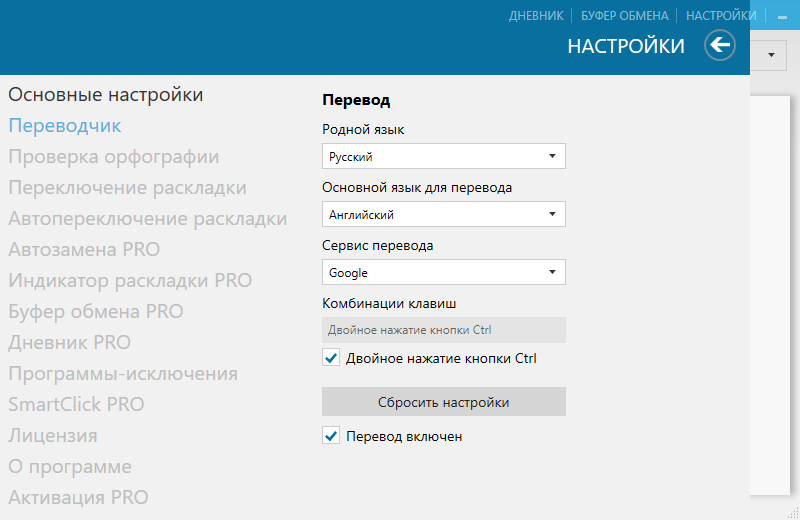Switch to the Проверка орфографии section
800x520 pixels.
[x=114, y=157]
